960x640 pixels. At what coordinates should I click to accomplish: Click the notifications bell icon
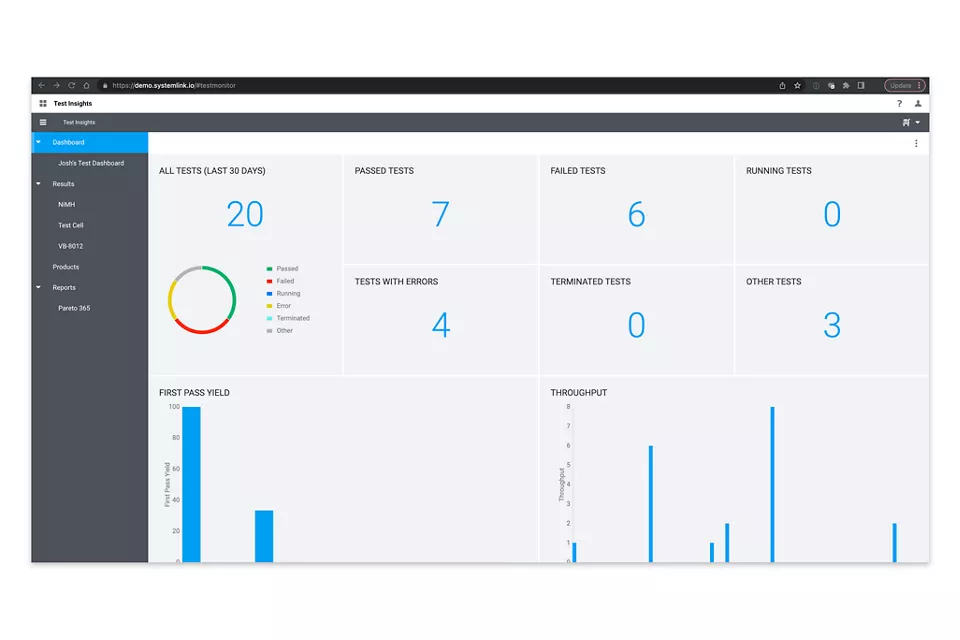pyautogui.click(x=906, y=121)
